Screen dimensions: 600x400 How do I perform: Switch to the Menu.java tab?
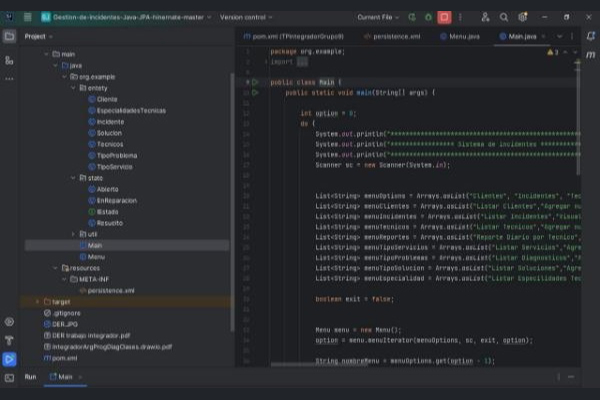pos(460,36)
